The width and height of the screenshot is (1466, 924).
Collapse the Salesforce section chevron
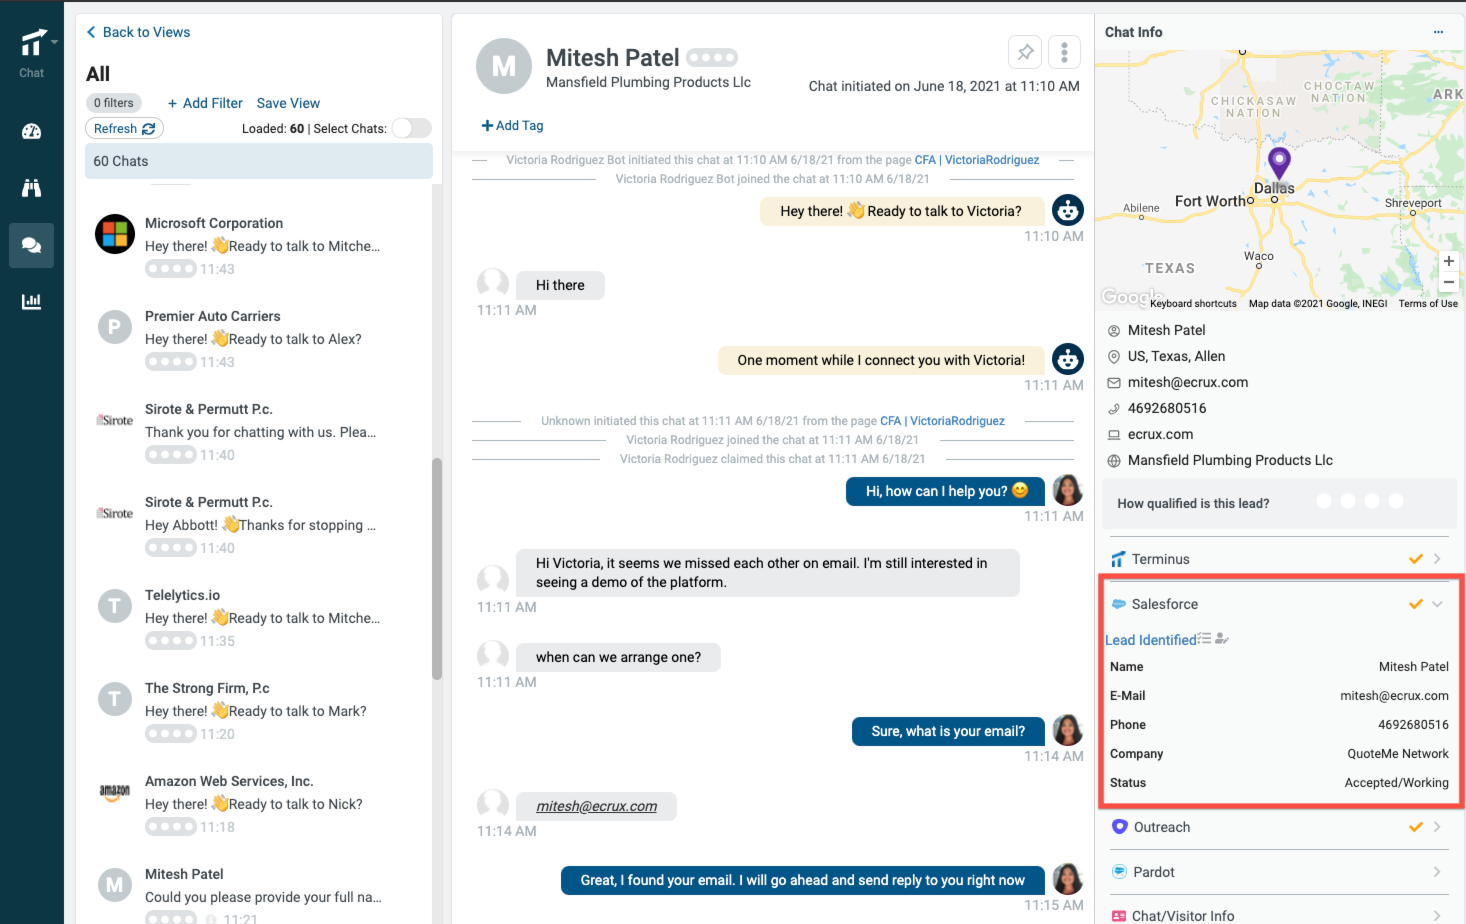[x=1437, y=604]
